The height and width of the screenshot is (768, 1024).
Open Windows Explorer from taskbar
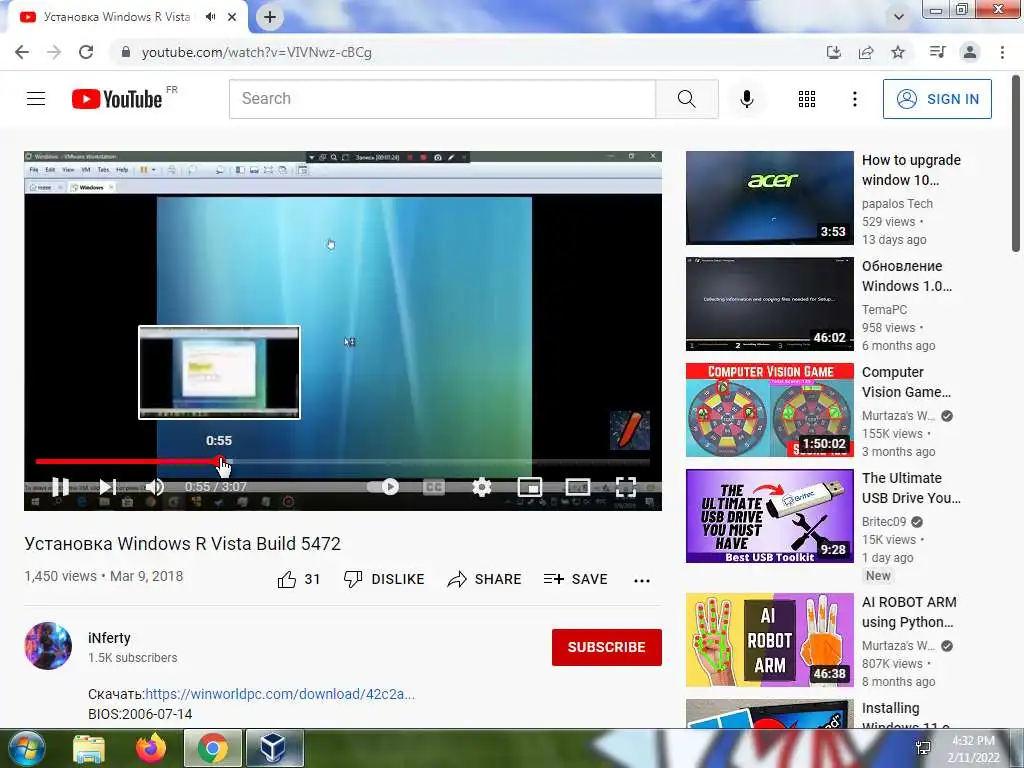click(89, 749)
